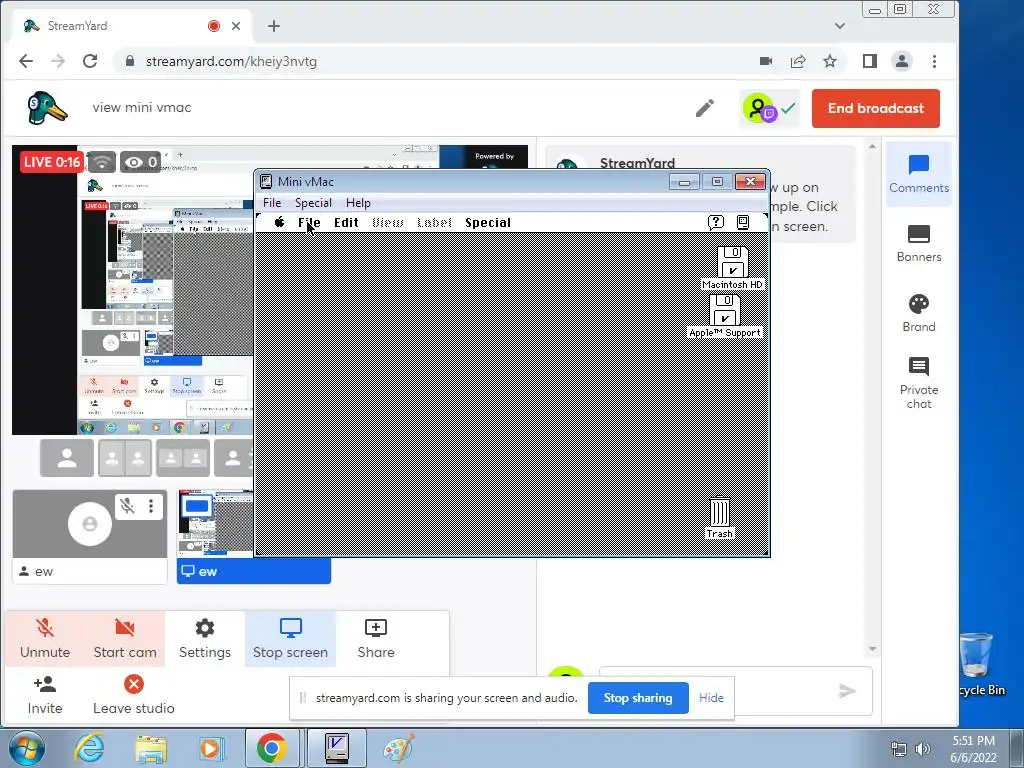Open the Brand panel
The height and width of the screenshot is (768, 1024).
point(919,313)
